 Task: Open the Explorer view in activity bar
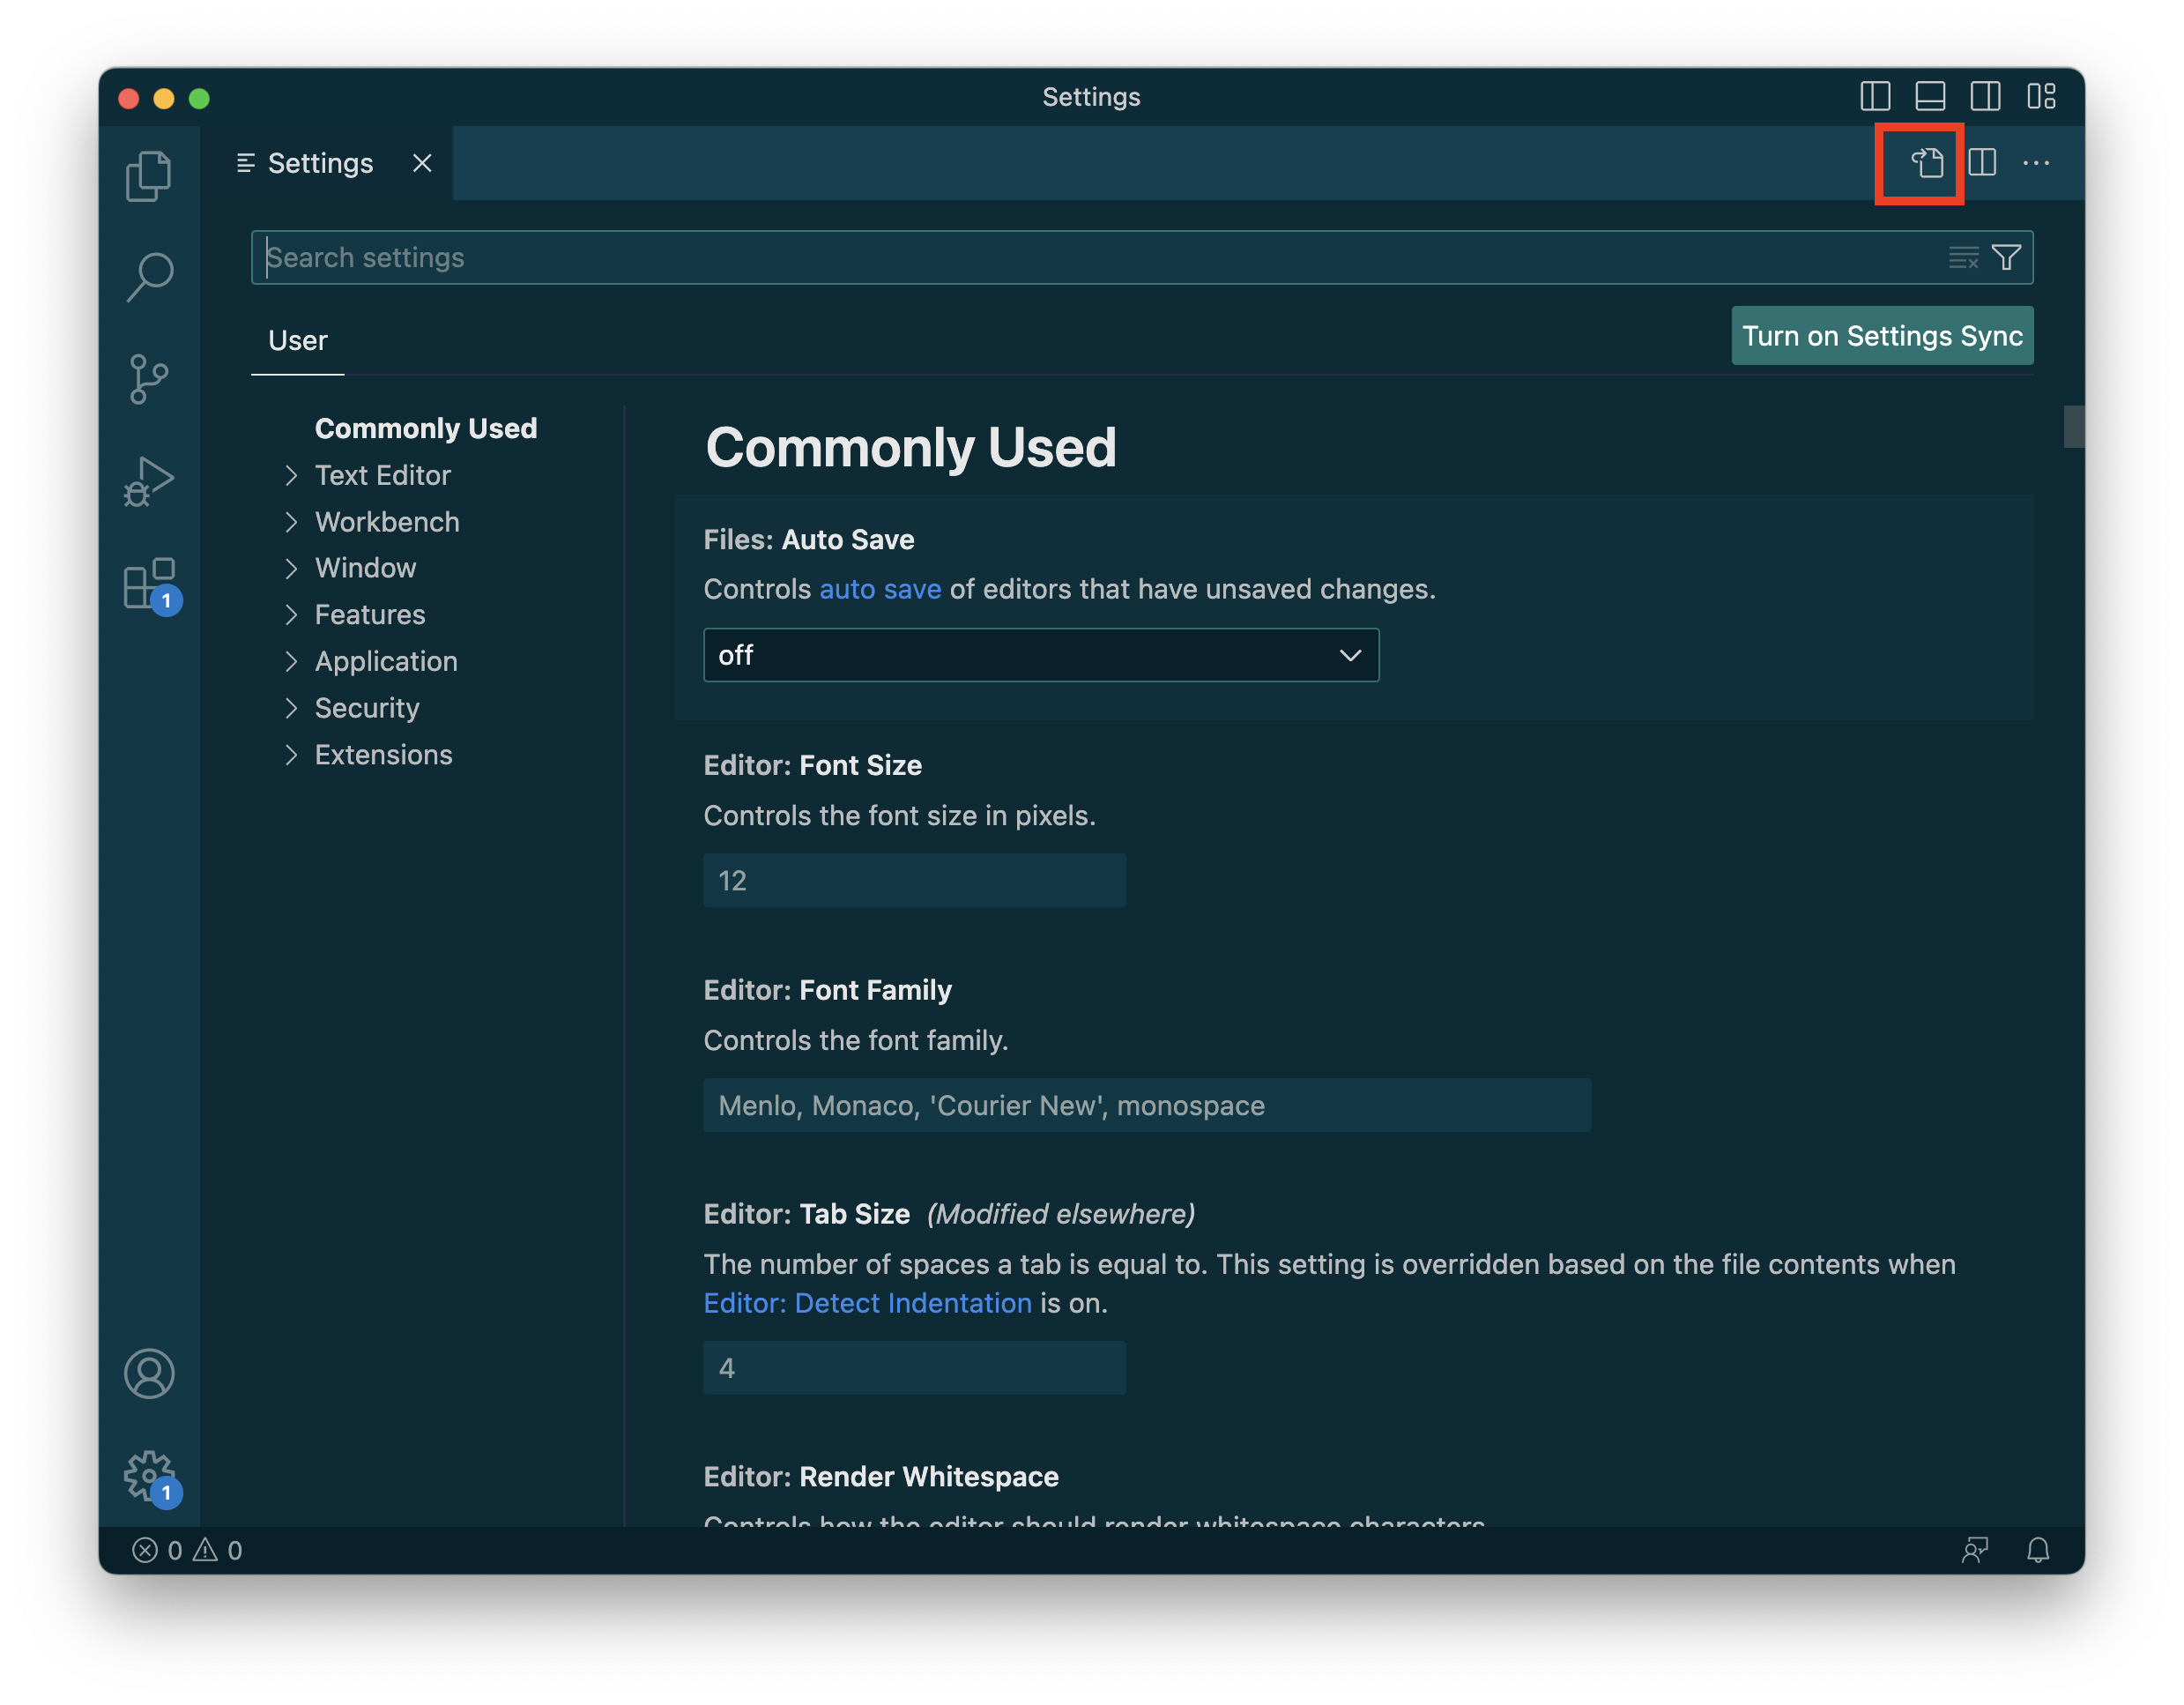[x=149, y=176]
